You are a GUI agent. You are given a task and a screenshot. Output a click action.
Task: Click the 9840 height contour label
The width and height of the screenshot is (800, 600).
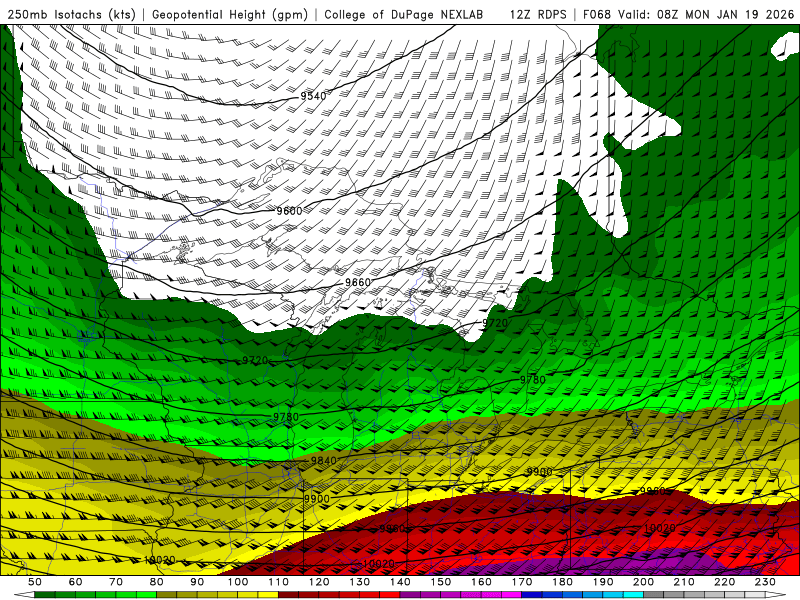click(x=323, y=461)
